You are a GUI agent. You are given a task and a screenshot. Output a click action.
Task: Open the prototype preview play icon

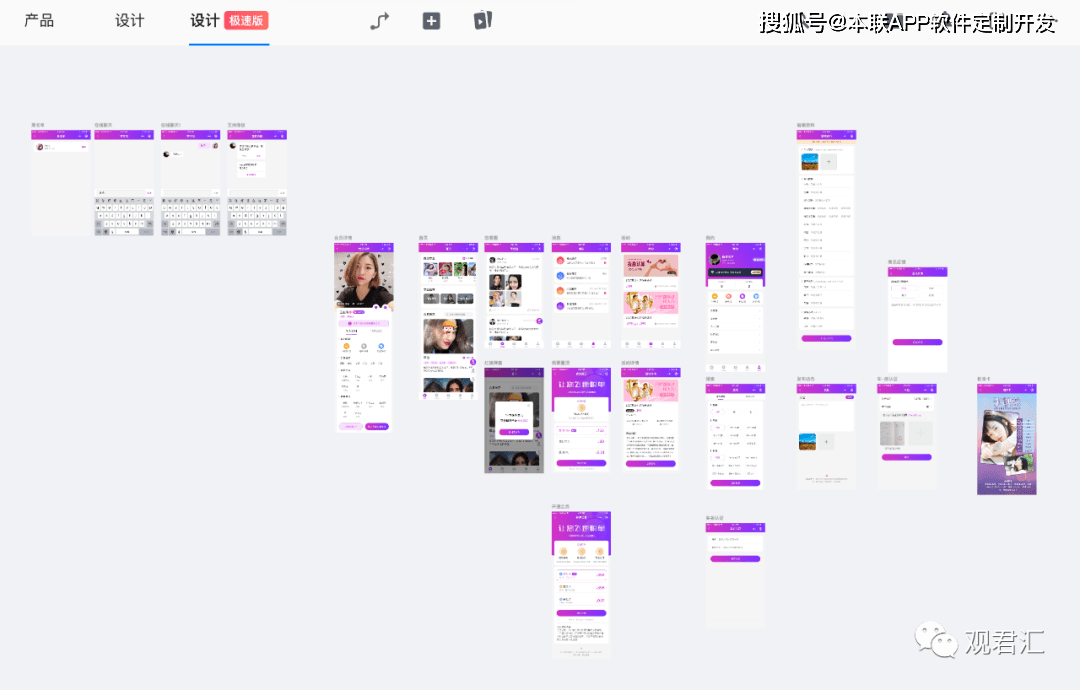(x=483, y=21)
